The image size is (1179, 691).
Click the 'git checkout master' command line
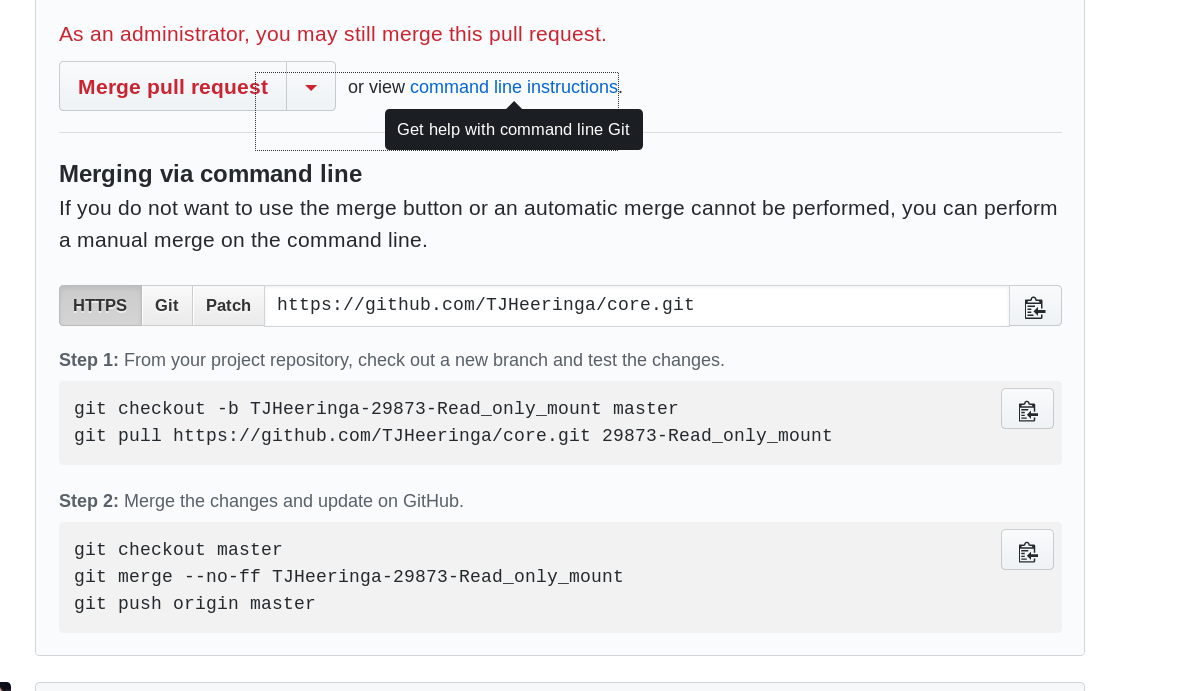[178, 550]
